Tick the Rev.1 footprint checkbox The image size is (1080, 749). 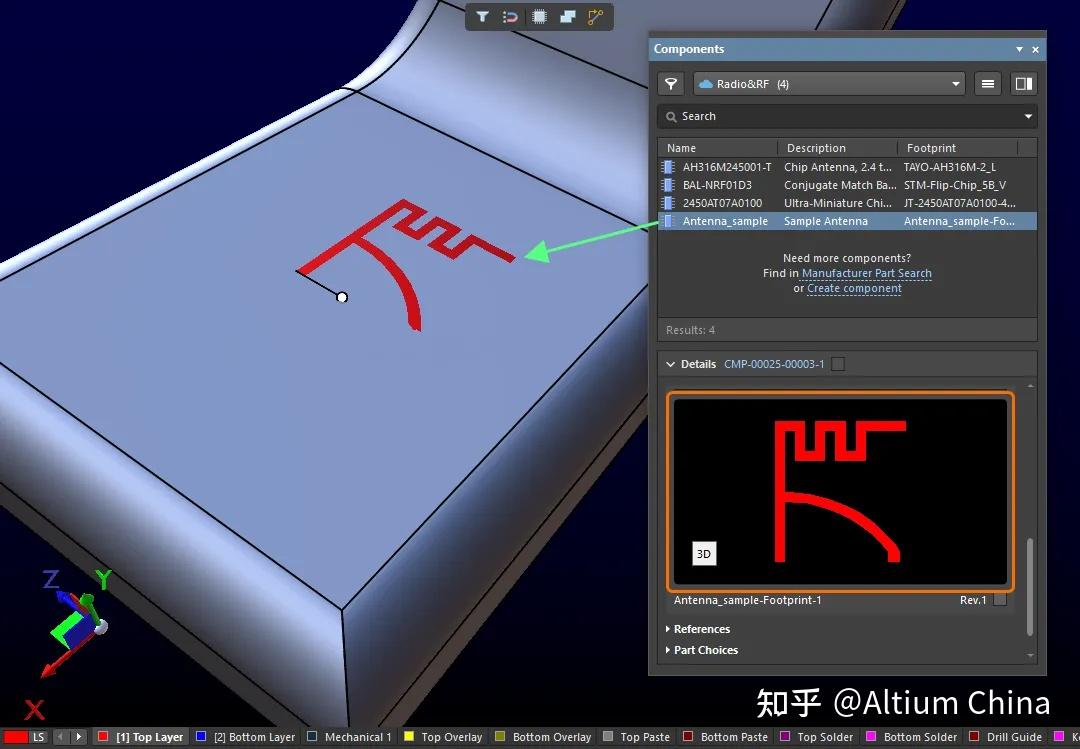1000,600
